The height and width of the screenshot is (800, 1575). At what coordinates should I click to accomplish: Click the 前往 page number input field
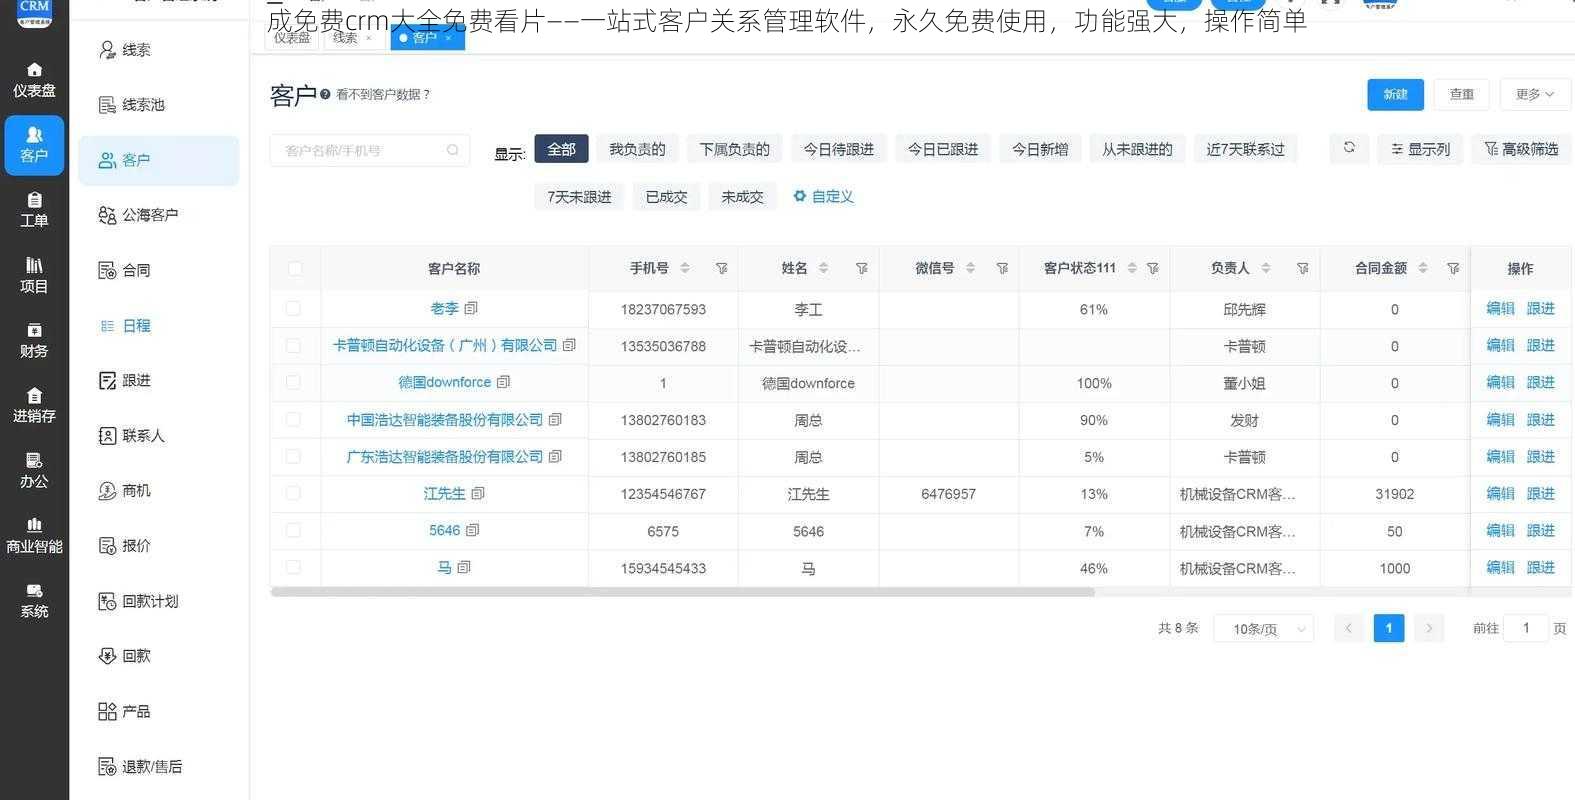point(1526,628)
